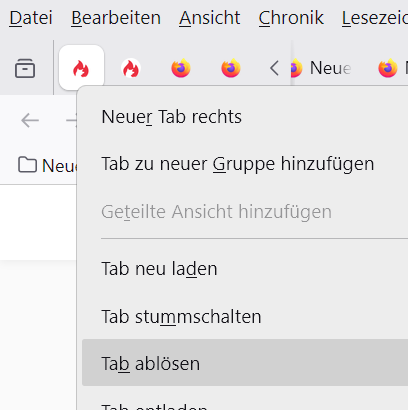Screen dimensions: 408x410
Task: Open the Neue bookmarks folder
Action: click(47, 165)
